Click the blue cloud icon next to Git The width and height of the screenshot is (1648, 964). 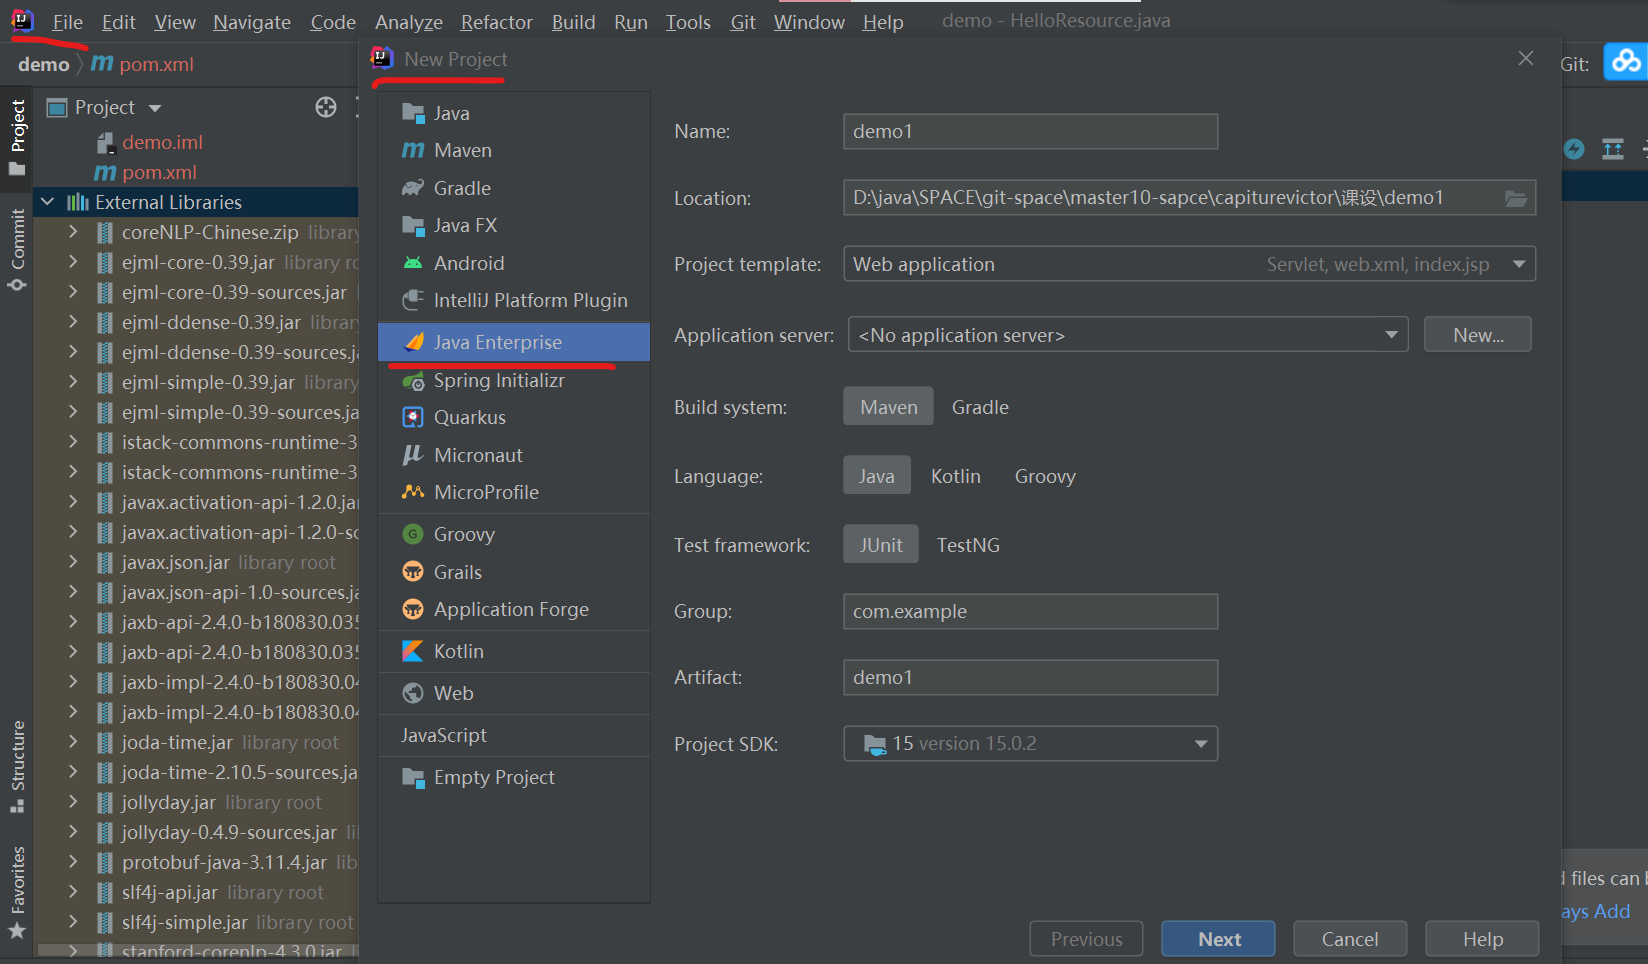click(x=1626, y=62)
